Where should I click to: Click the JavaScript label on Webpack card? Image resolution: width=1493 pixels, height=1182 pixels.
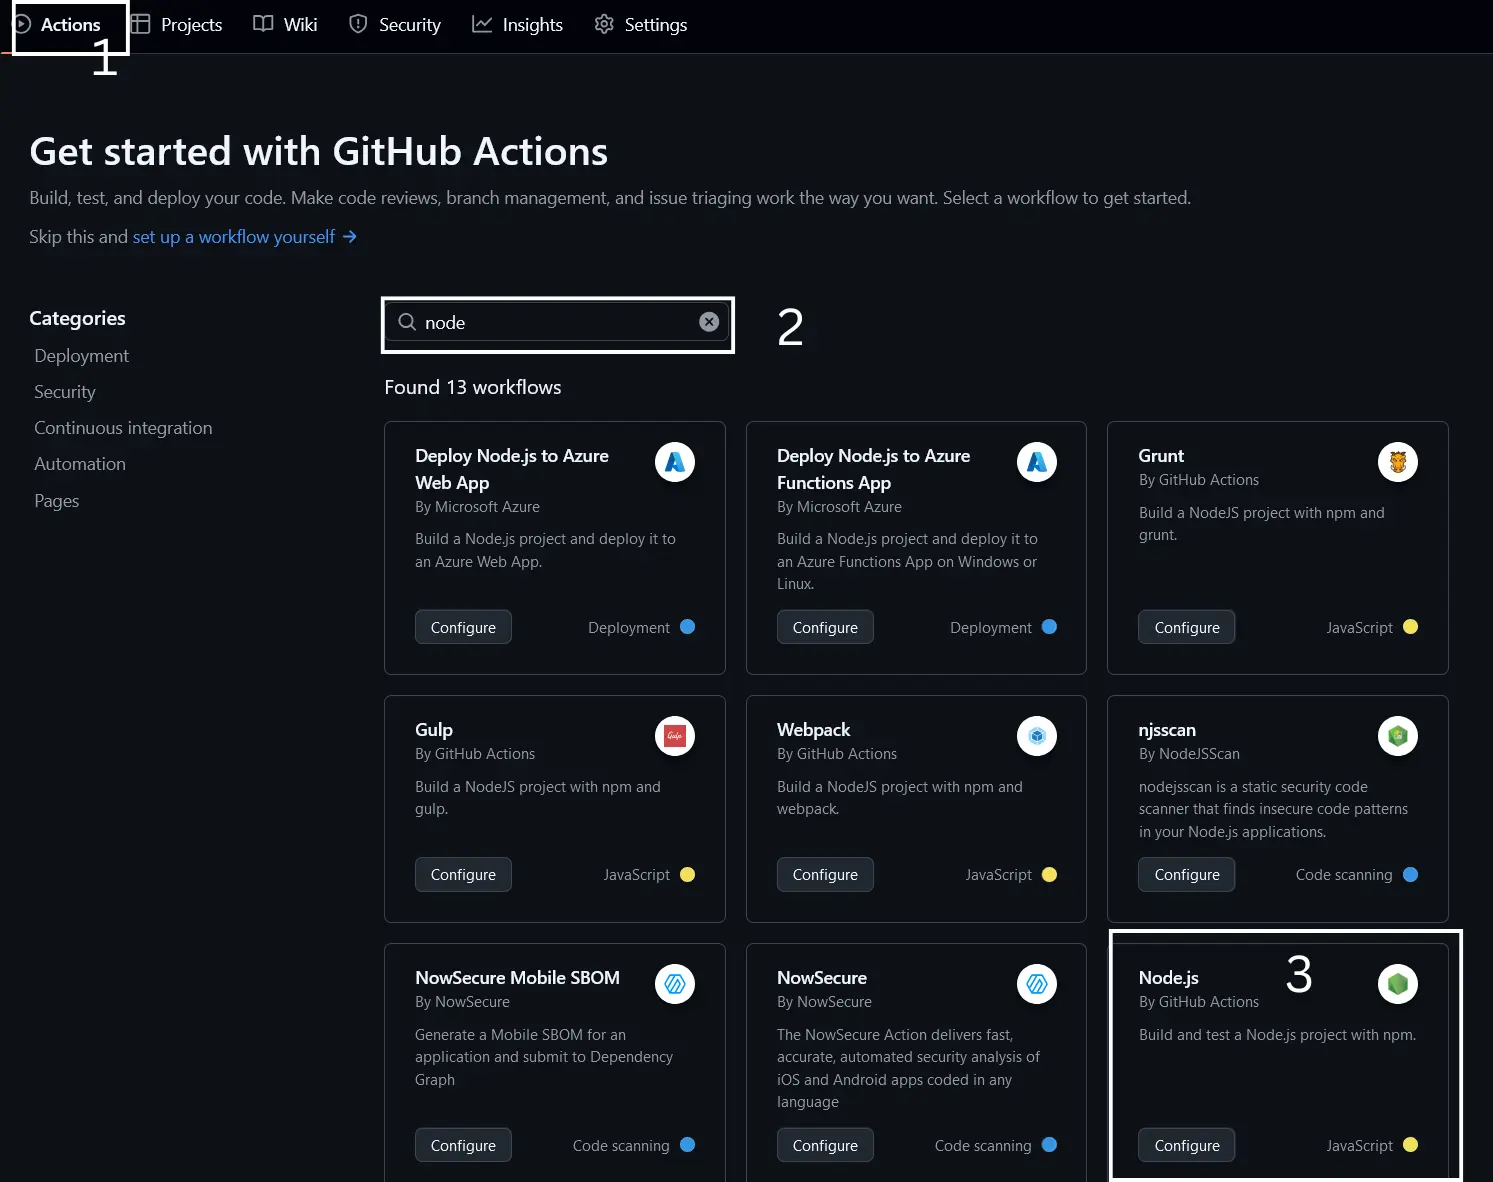click(998, 874)
